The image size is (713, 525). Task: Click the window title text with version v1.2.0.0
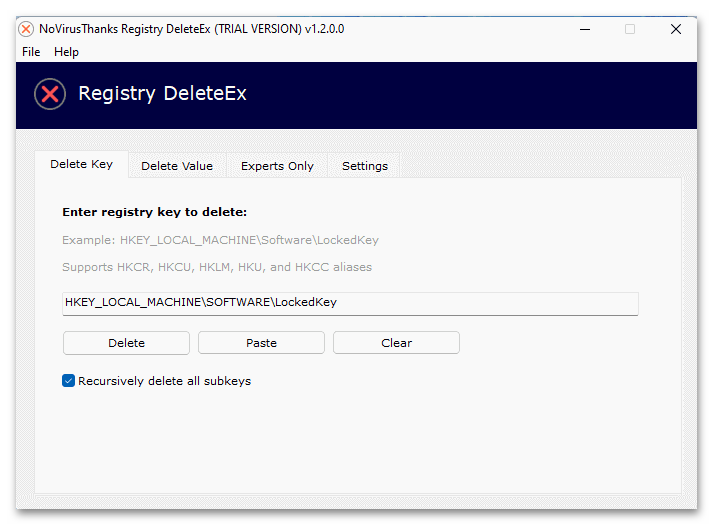click(x=191, y=29)
